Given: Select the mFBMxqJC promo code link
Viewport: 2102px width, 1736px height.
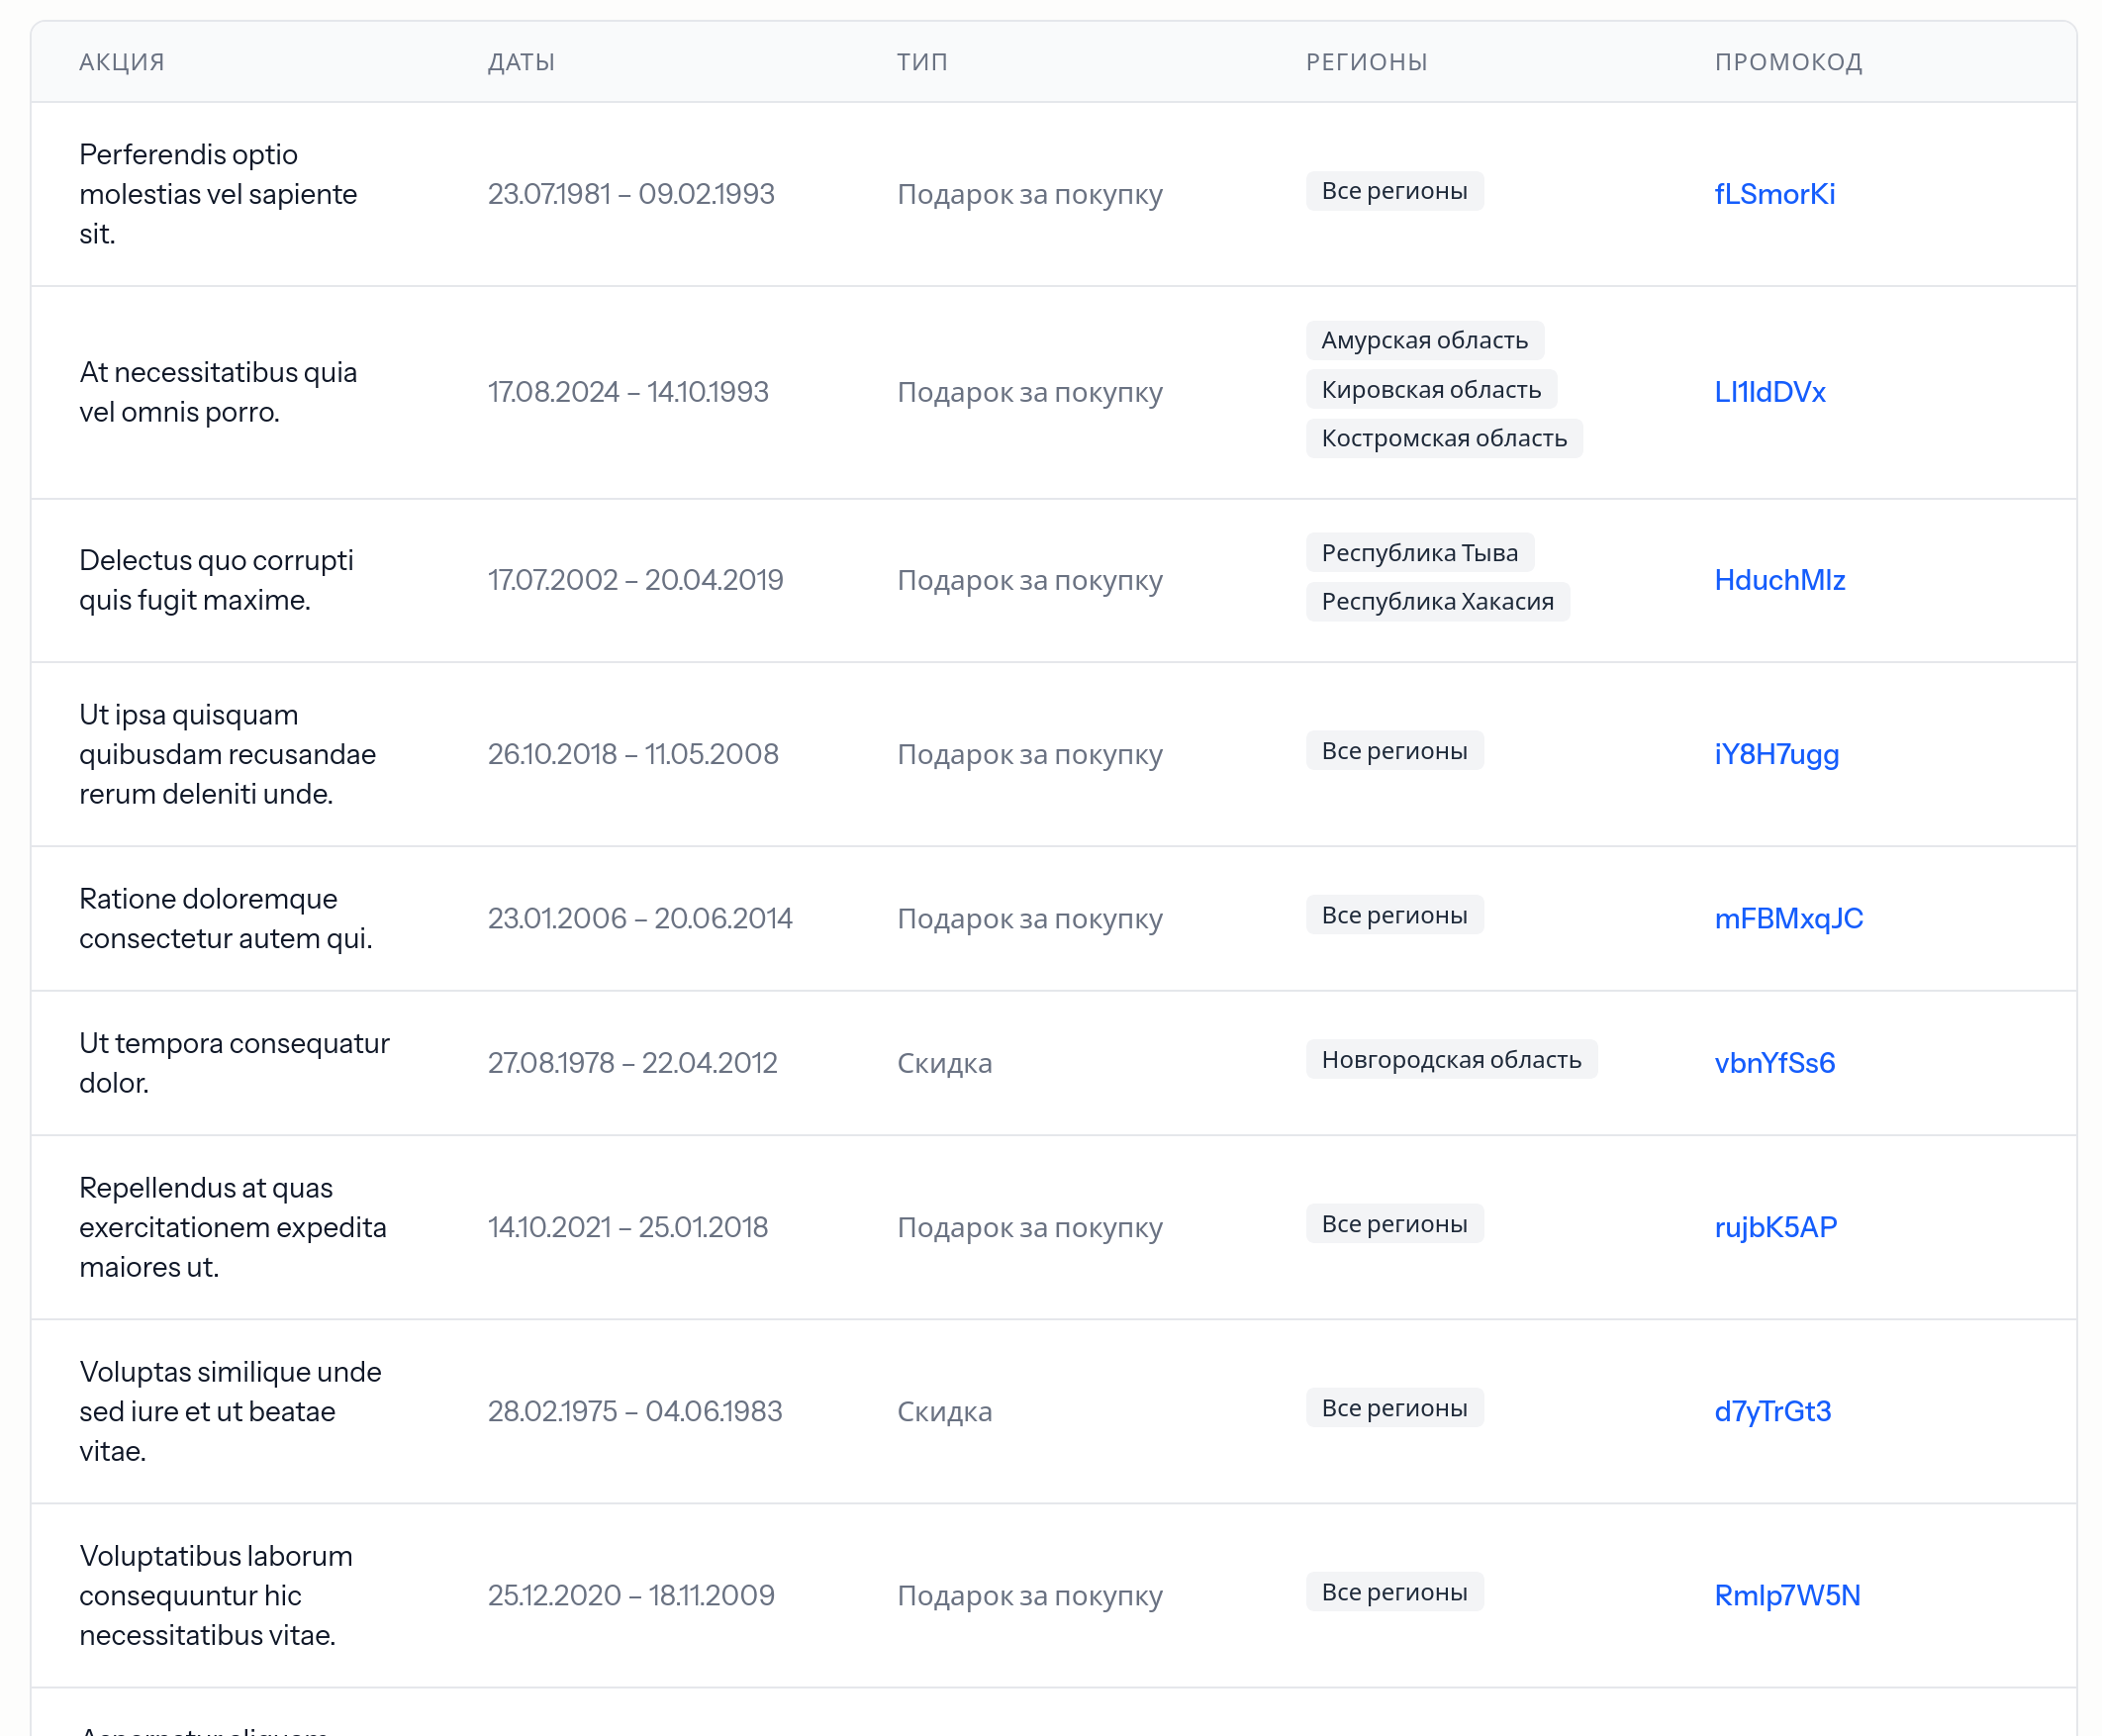Looking at the screenshot, I should (x=1788, y=918).
